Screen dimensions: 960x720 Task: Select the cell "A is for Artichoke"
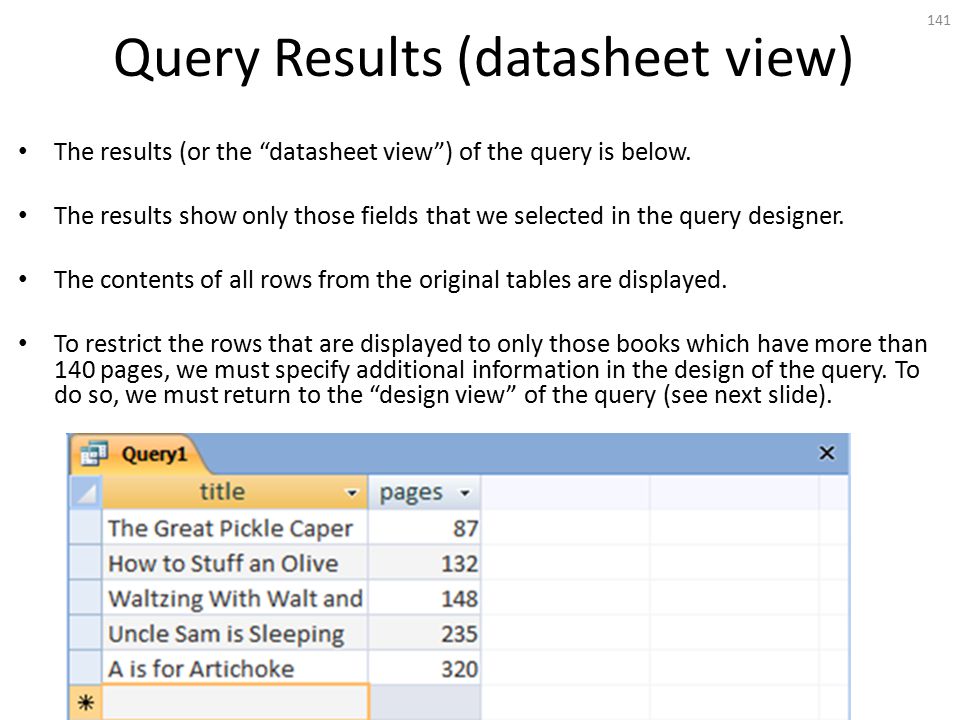tap(234, 668)
